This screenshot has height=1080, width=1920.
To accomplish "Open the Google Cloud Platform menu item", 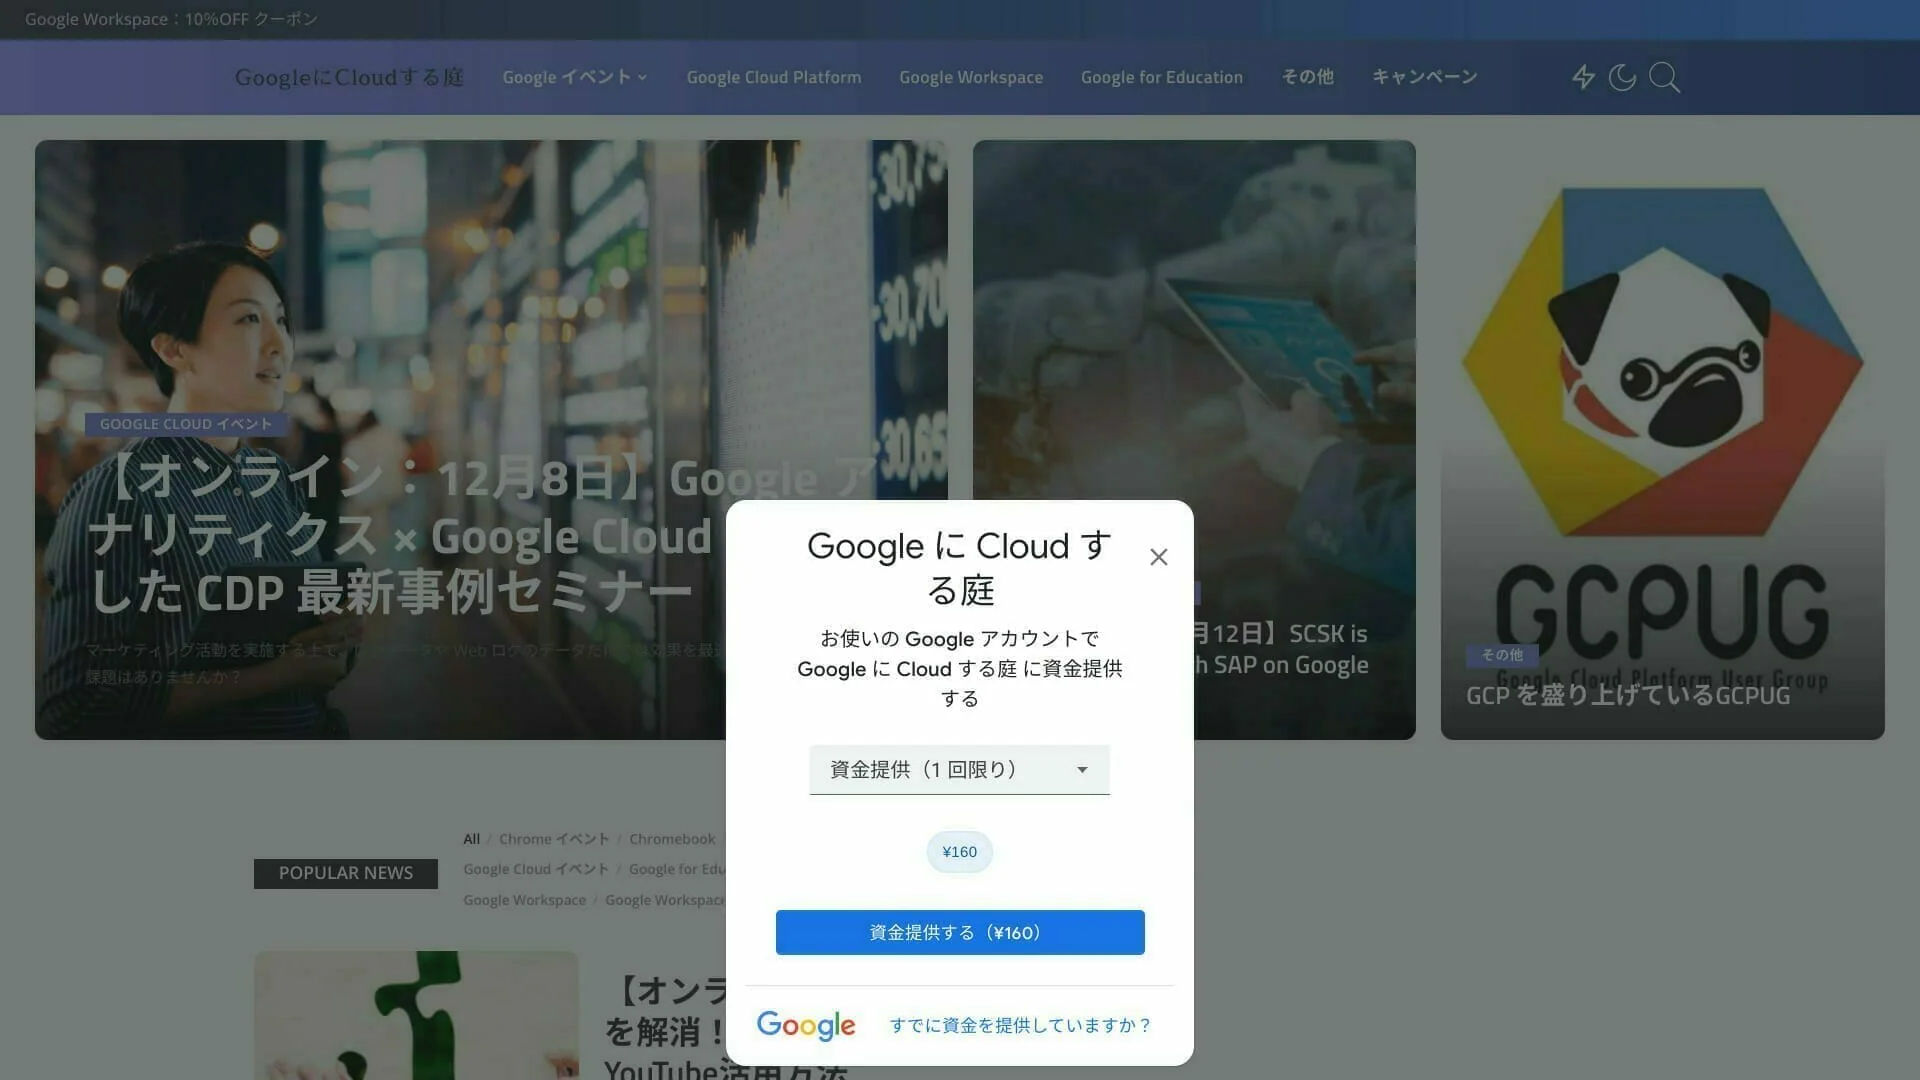I will [773, 77].
